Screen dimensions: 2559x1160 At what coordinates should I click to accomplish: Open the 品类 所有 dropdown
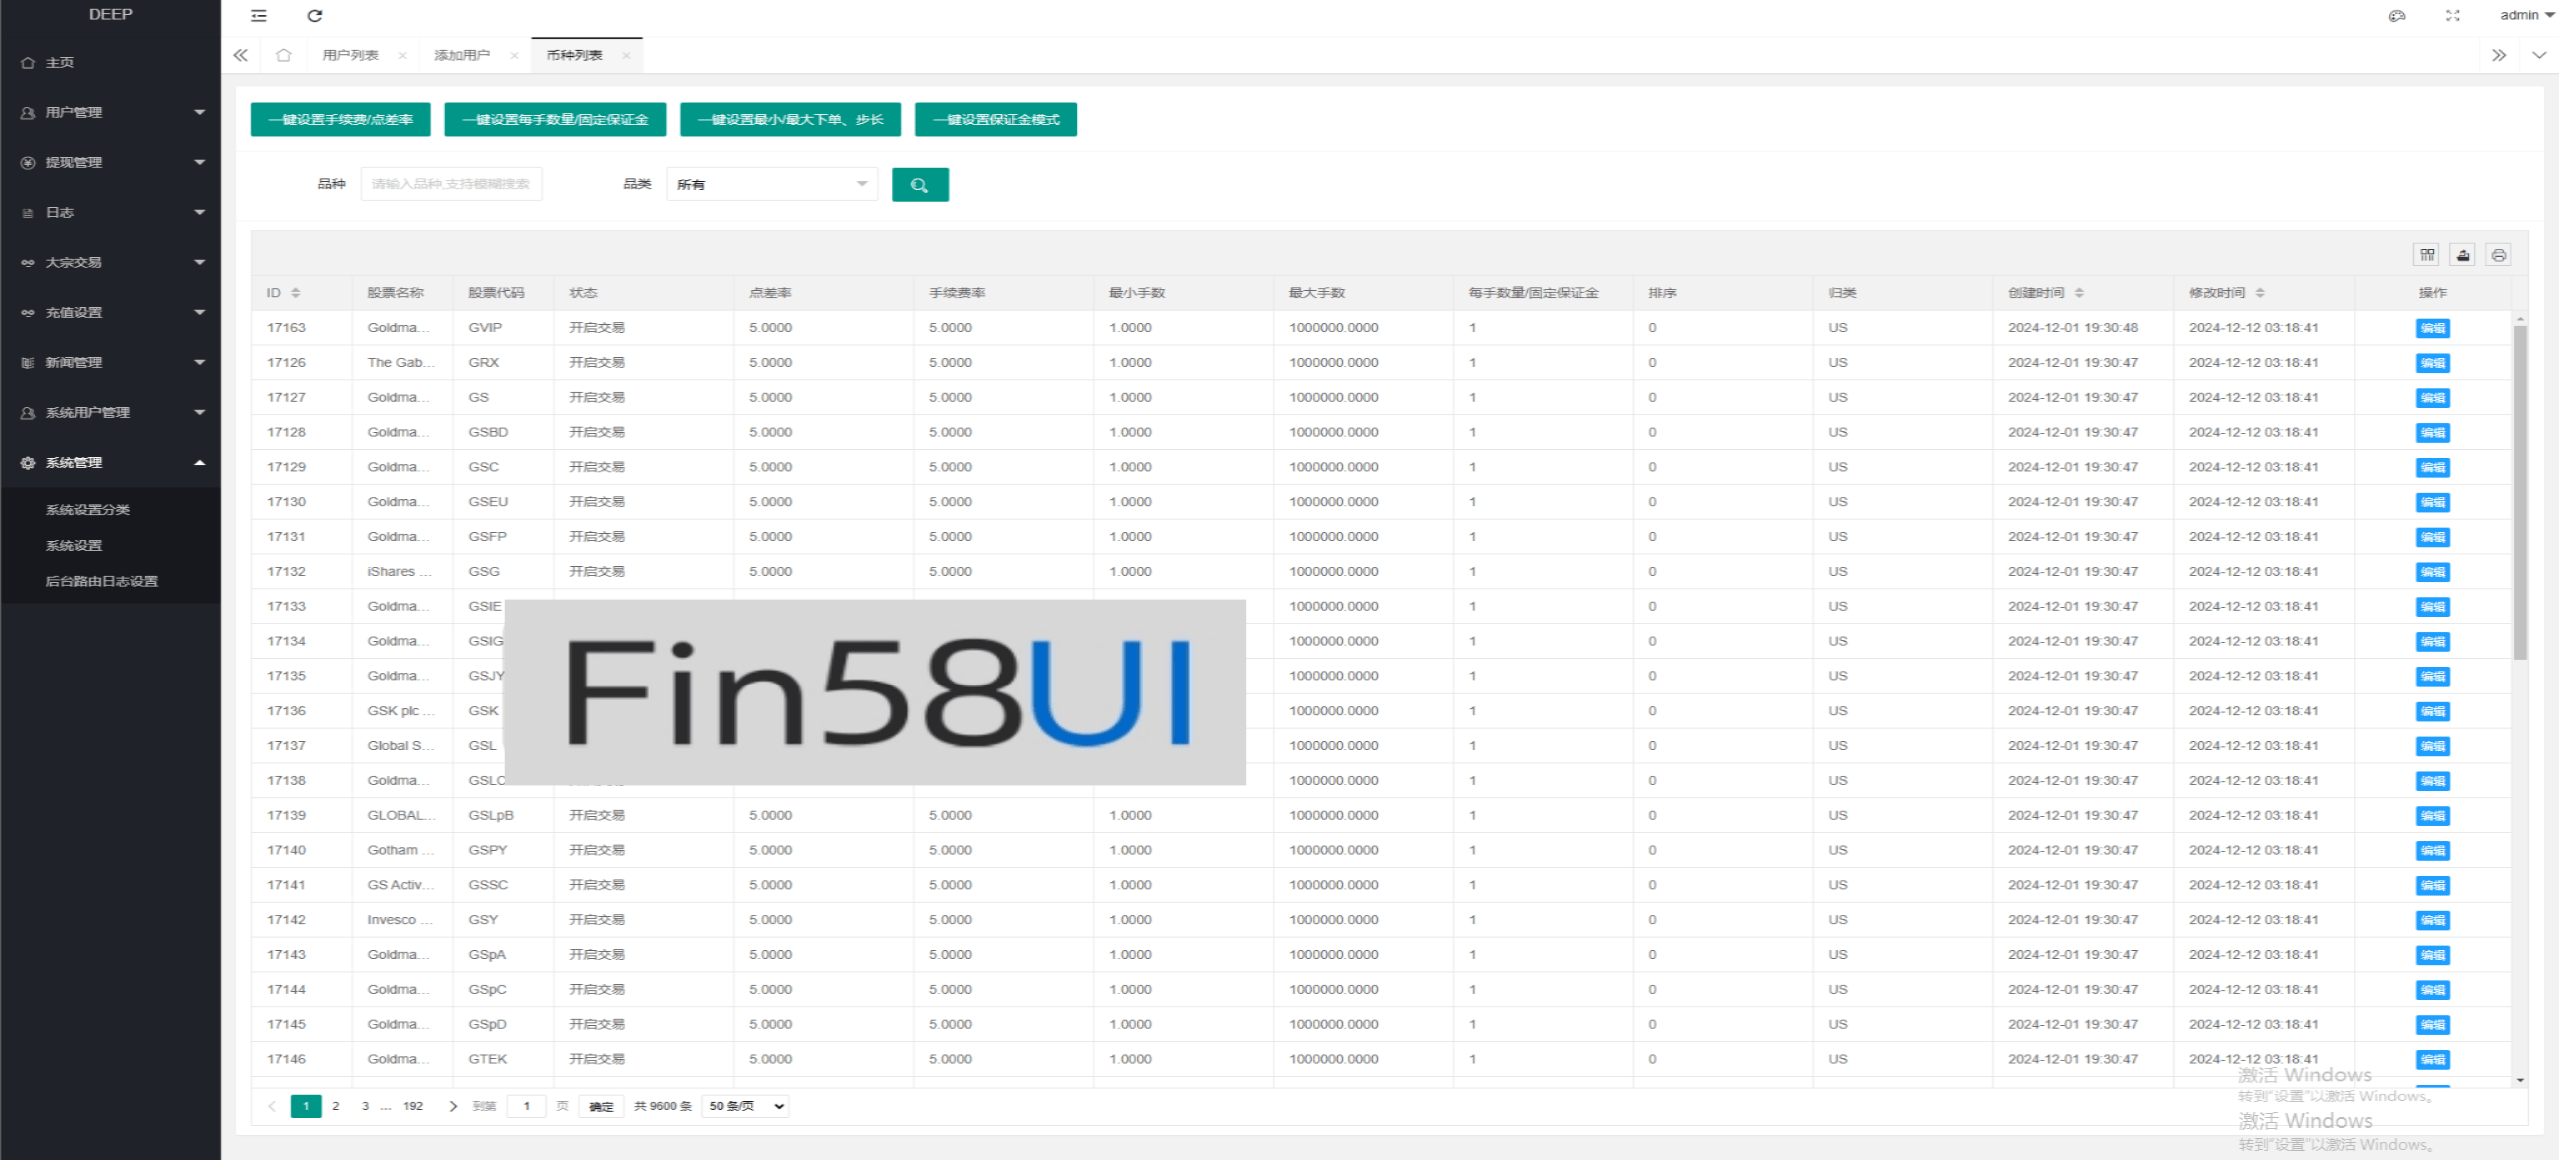click(771, 184)
